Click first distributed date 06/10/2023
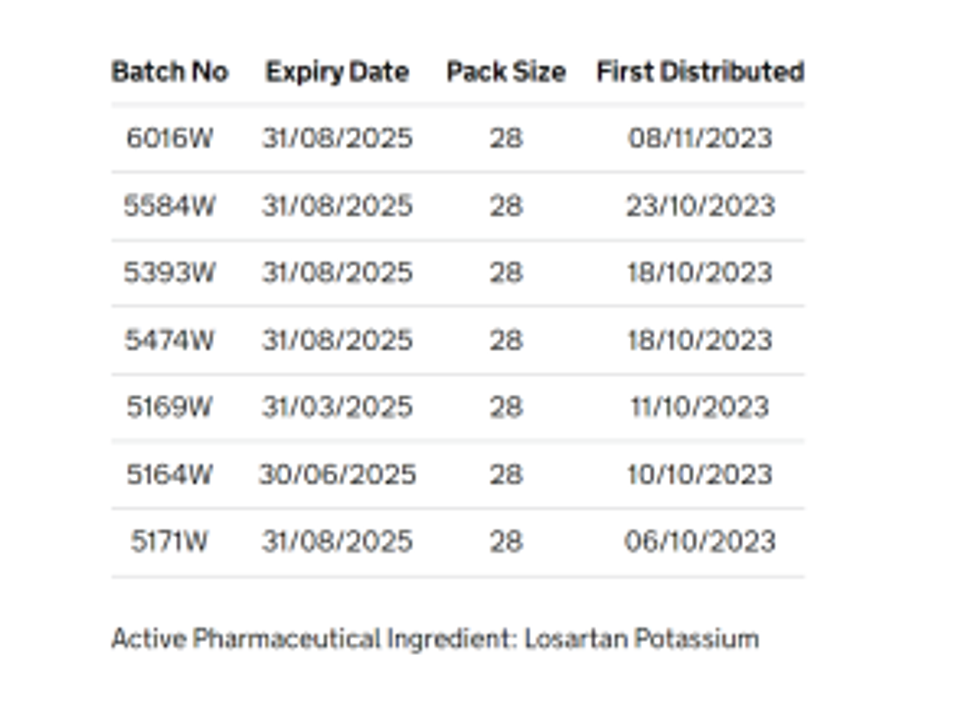The height and width of the screenshot is (712, 980). (x=700, y=542)
